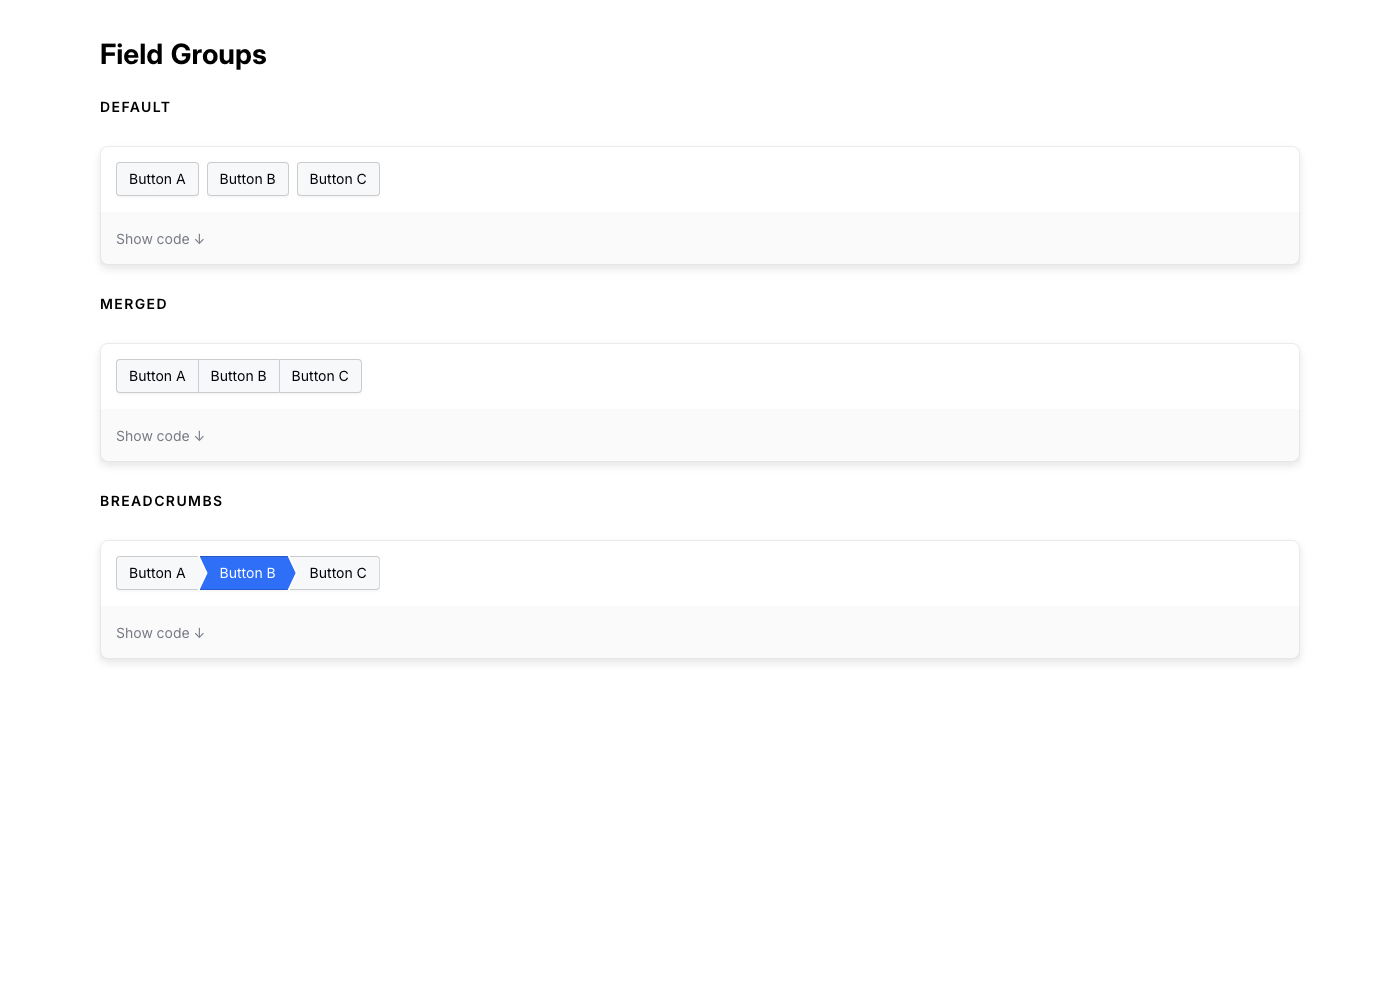The width and height of the screenshot is (1400, 1000).
Task: Select Button B in the Merged group
Action: tap(238, 376)
